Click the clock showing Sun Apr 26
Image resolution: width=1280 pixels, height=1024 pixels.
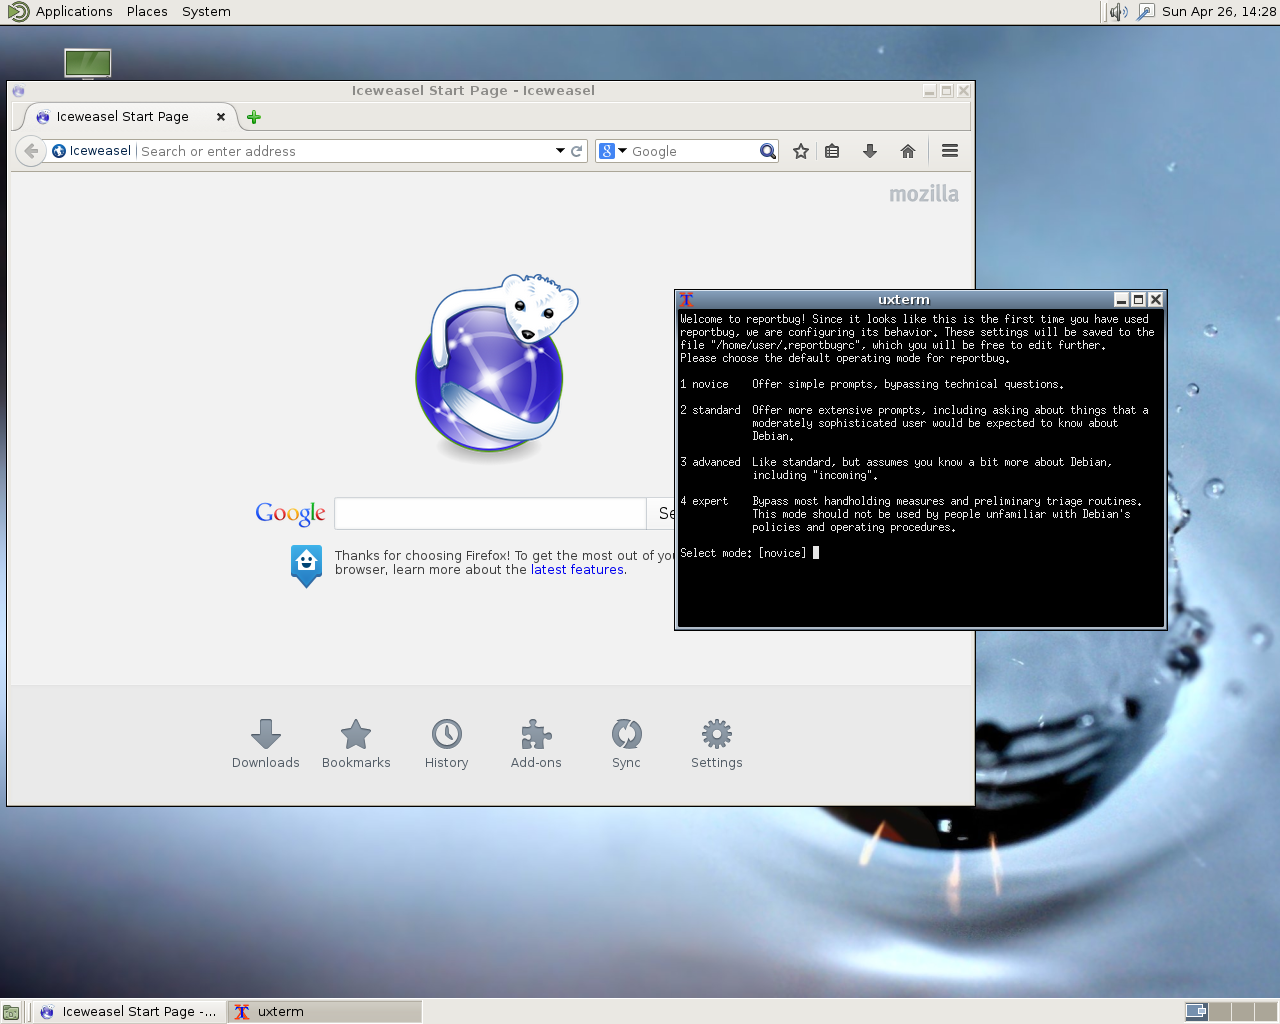point(1219,11)
